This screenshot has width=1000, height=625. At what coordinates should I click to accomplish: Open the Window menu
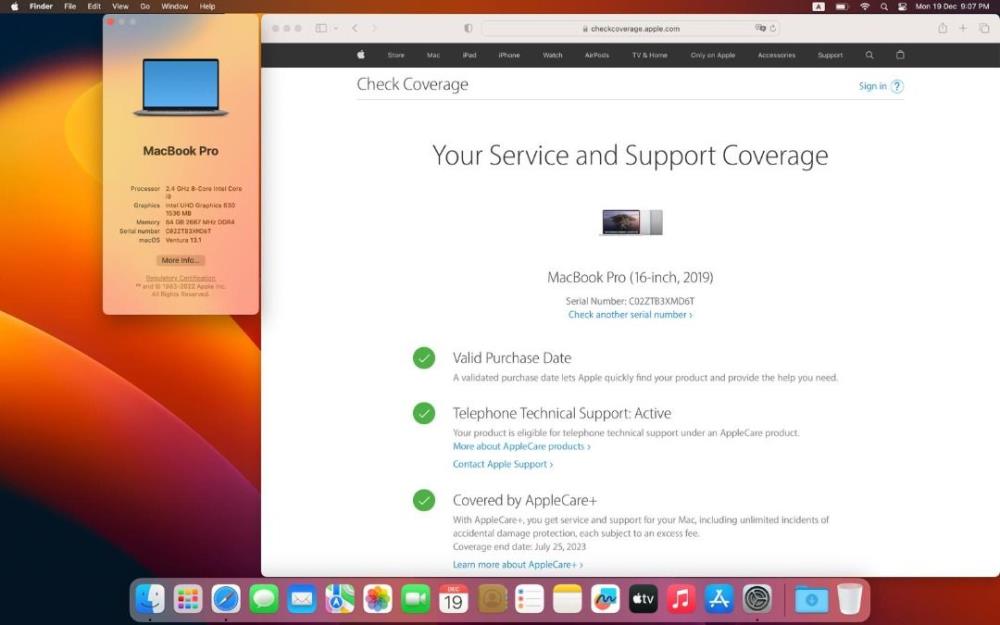coord(175,6)
